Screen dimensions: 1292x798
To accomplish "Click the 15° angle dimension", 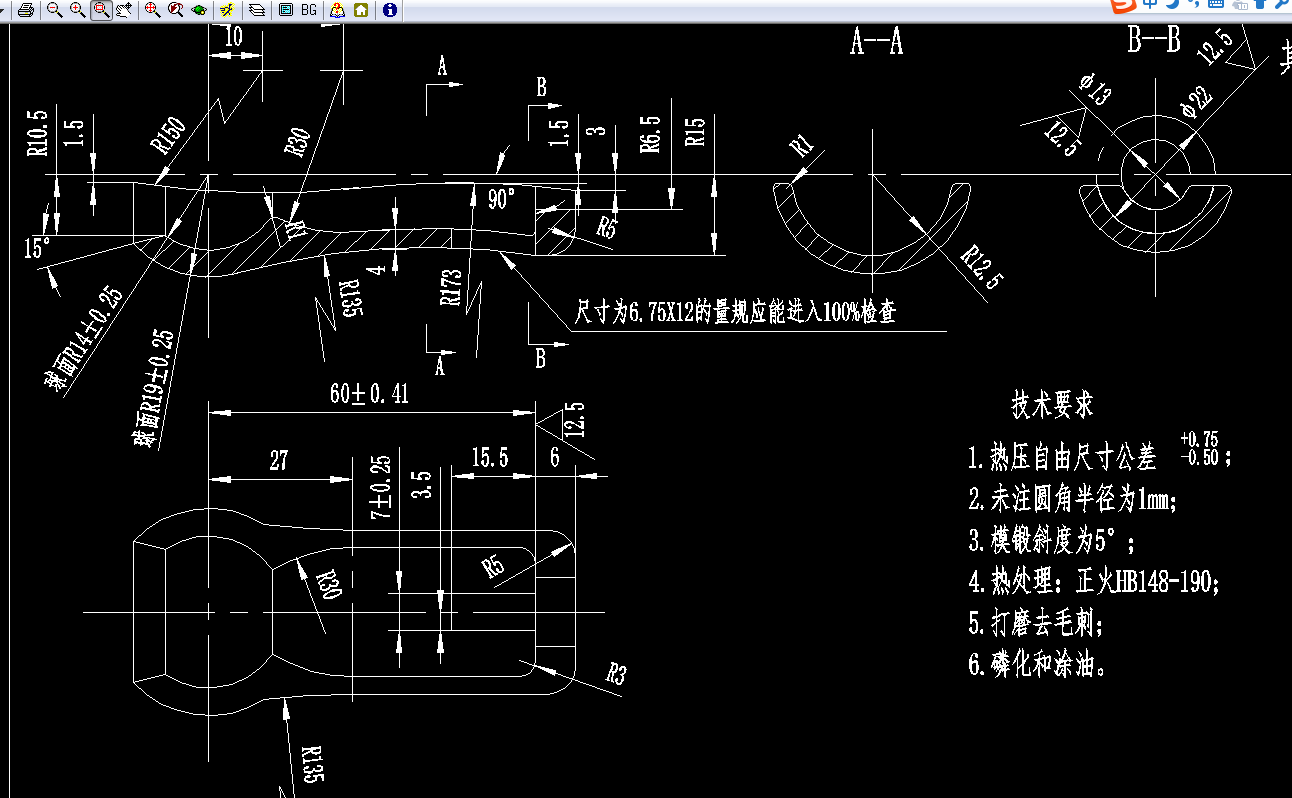I will click(37, 247).
